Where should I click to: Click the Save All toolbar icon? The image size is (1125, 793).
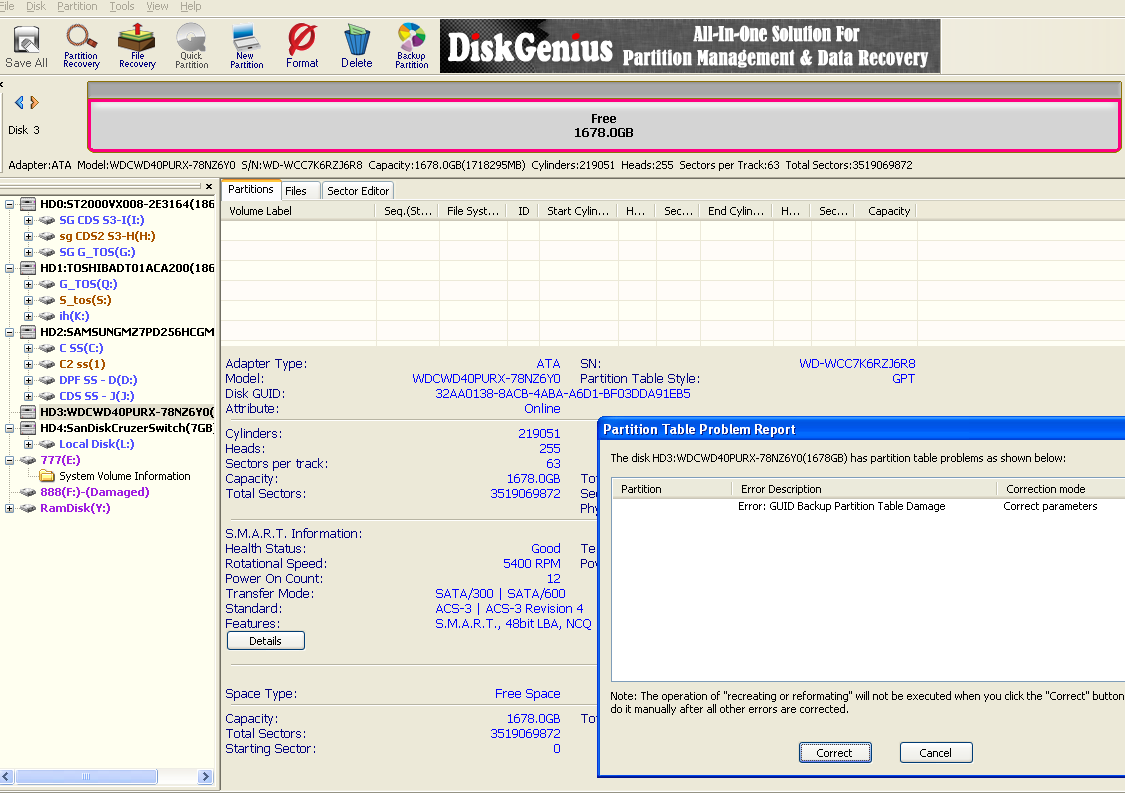[26, 46]
